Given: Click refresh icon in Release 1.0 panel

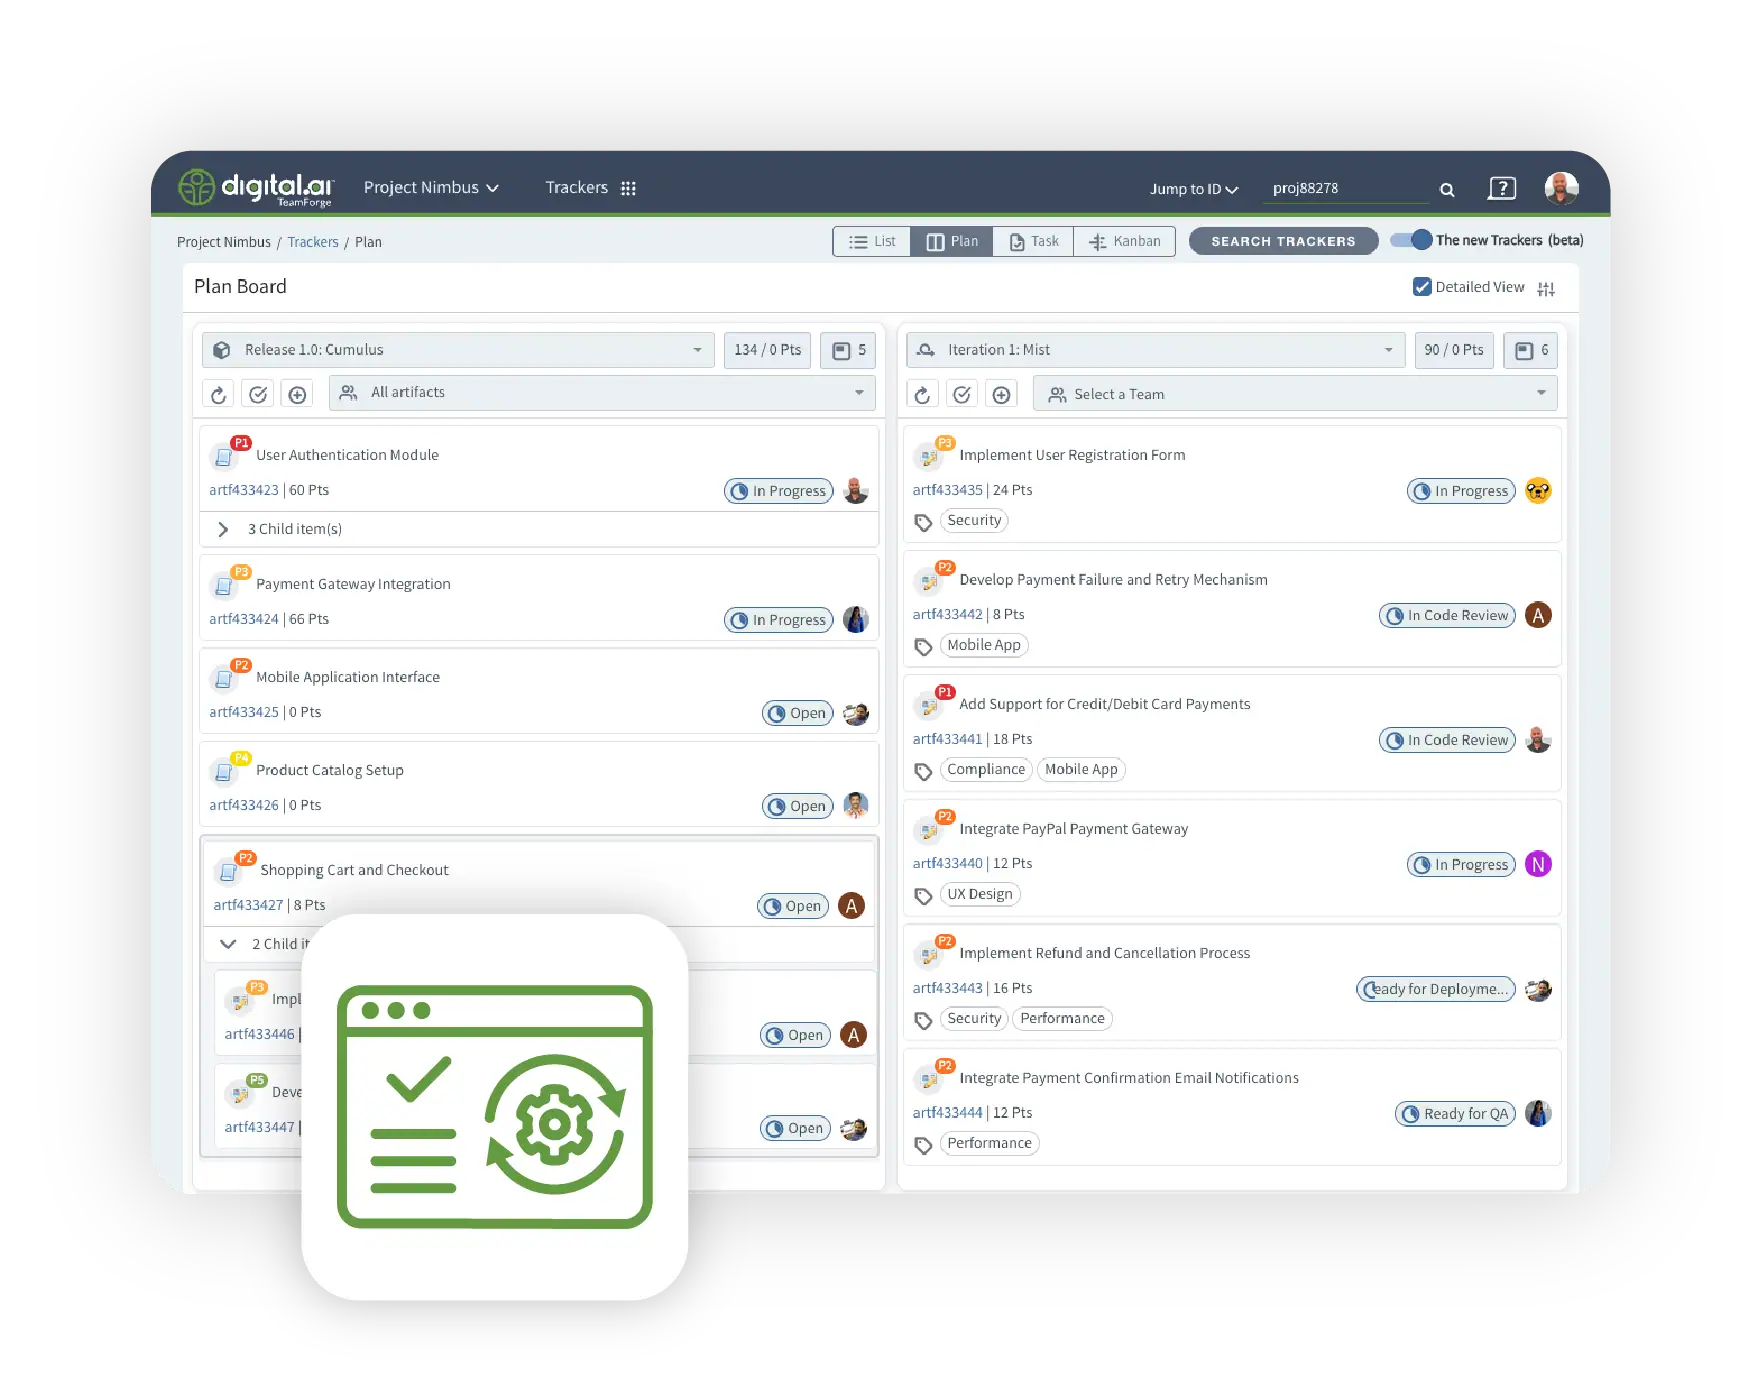Looking at the screenshot, I should [x=218, y=394].
